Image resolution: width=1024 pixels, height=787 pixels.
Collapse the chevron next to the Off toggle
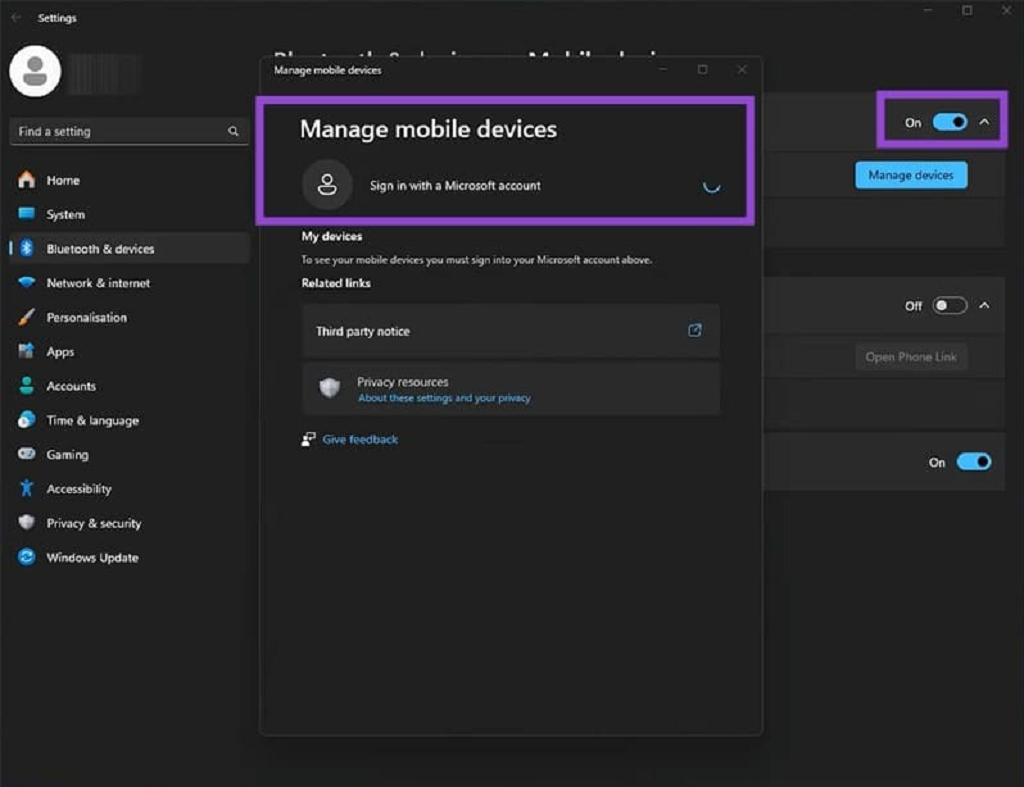point(984,306)
